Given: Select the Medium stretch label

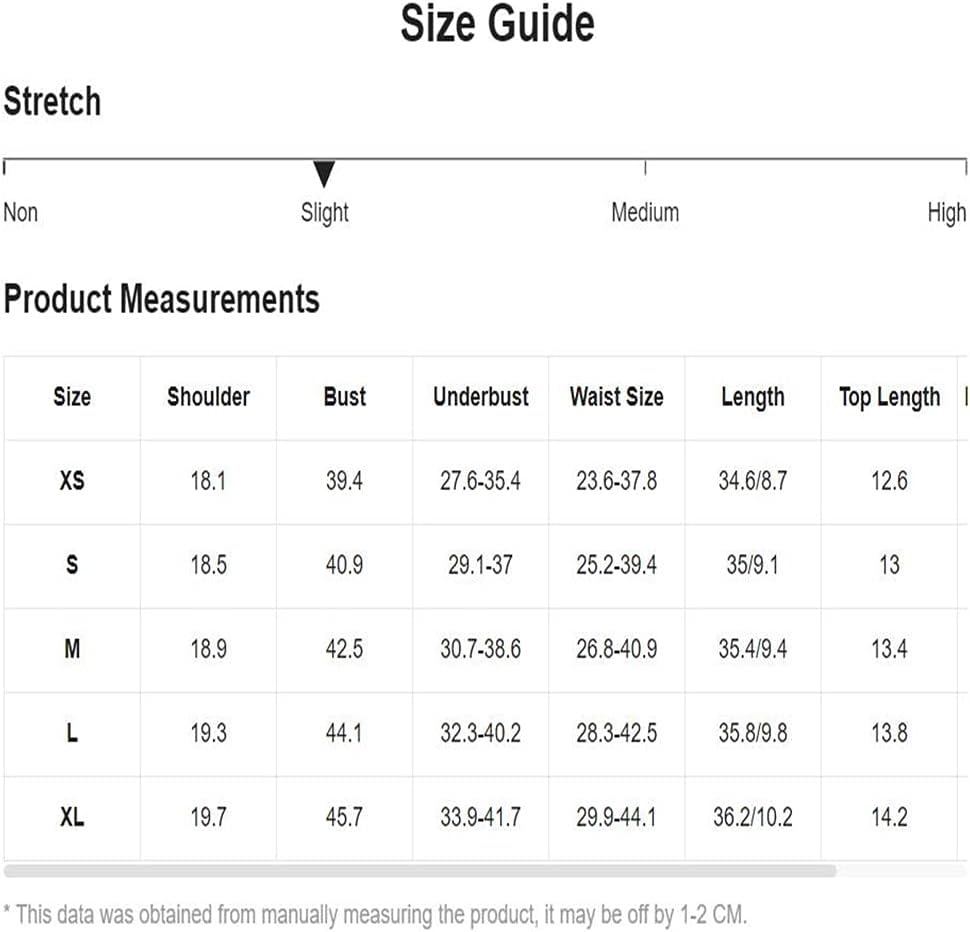Looking at the screenshot, I should pos(645,212).
